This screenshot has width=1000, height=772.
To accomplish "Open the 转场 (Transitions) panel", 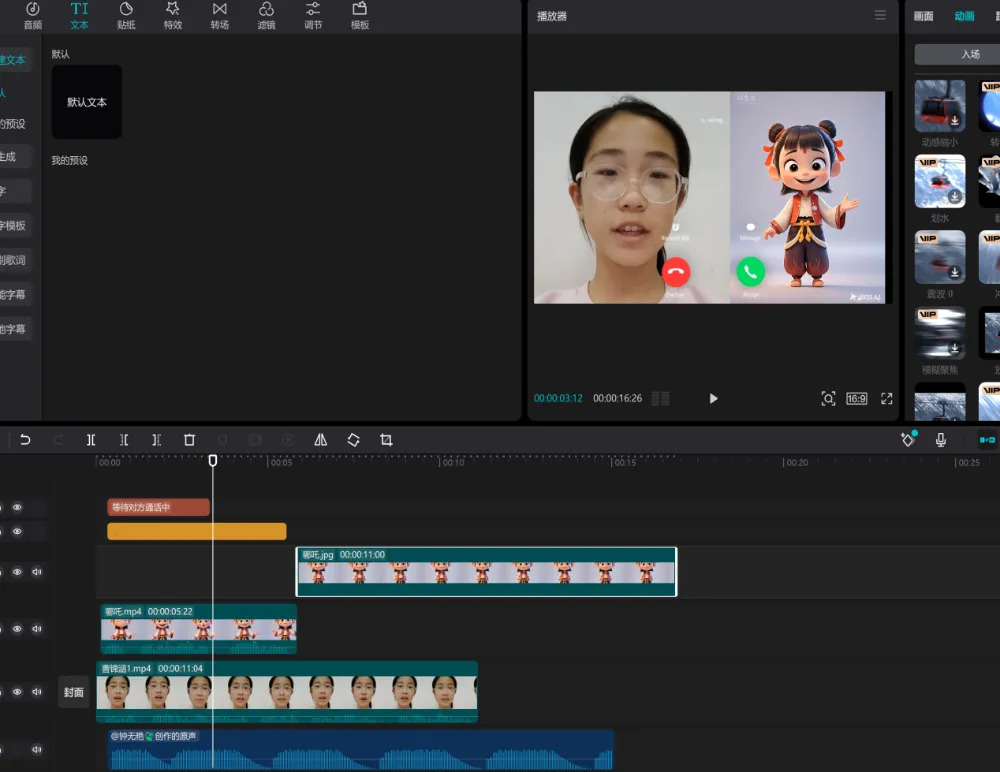I will coord(219,15).
